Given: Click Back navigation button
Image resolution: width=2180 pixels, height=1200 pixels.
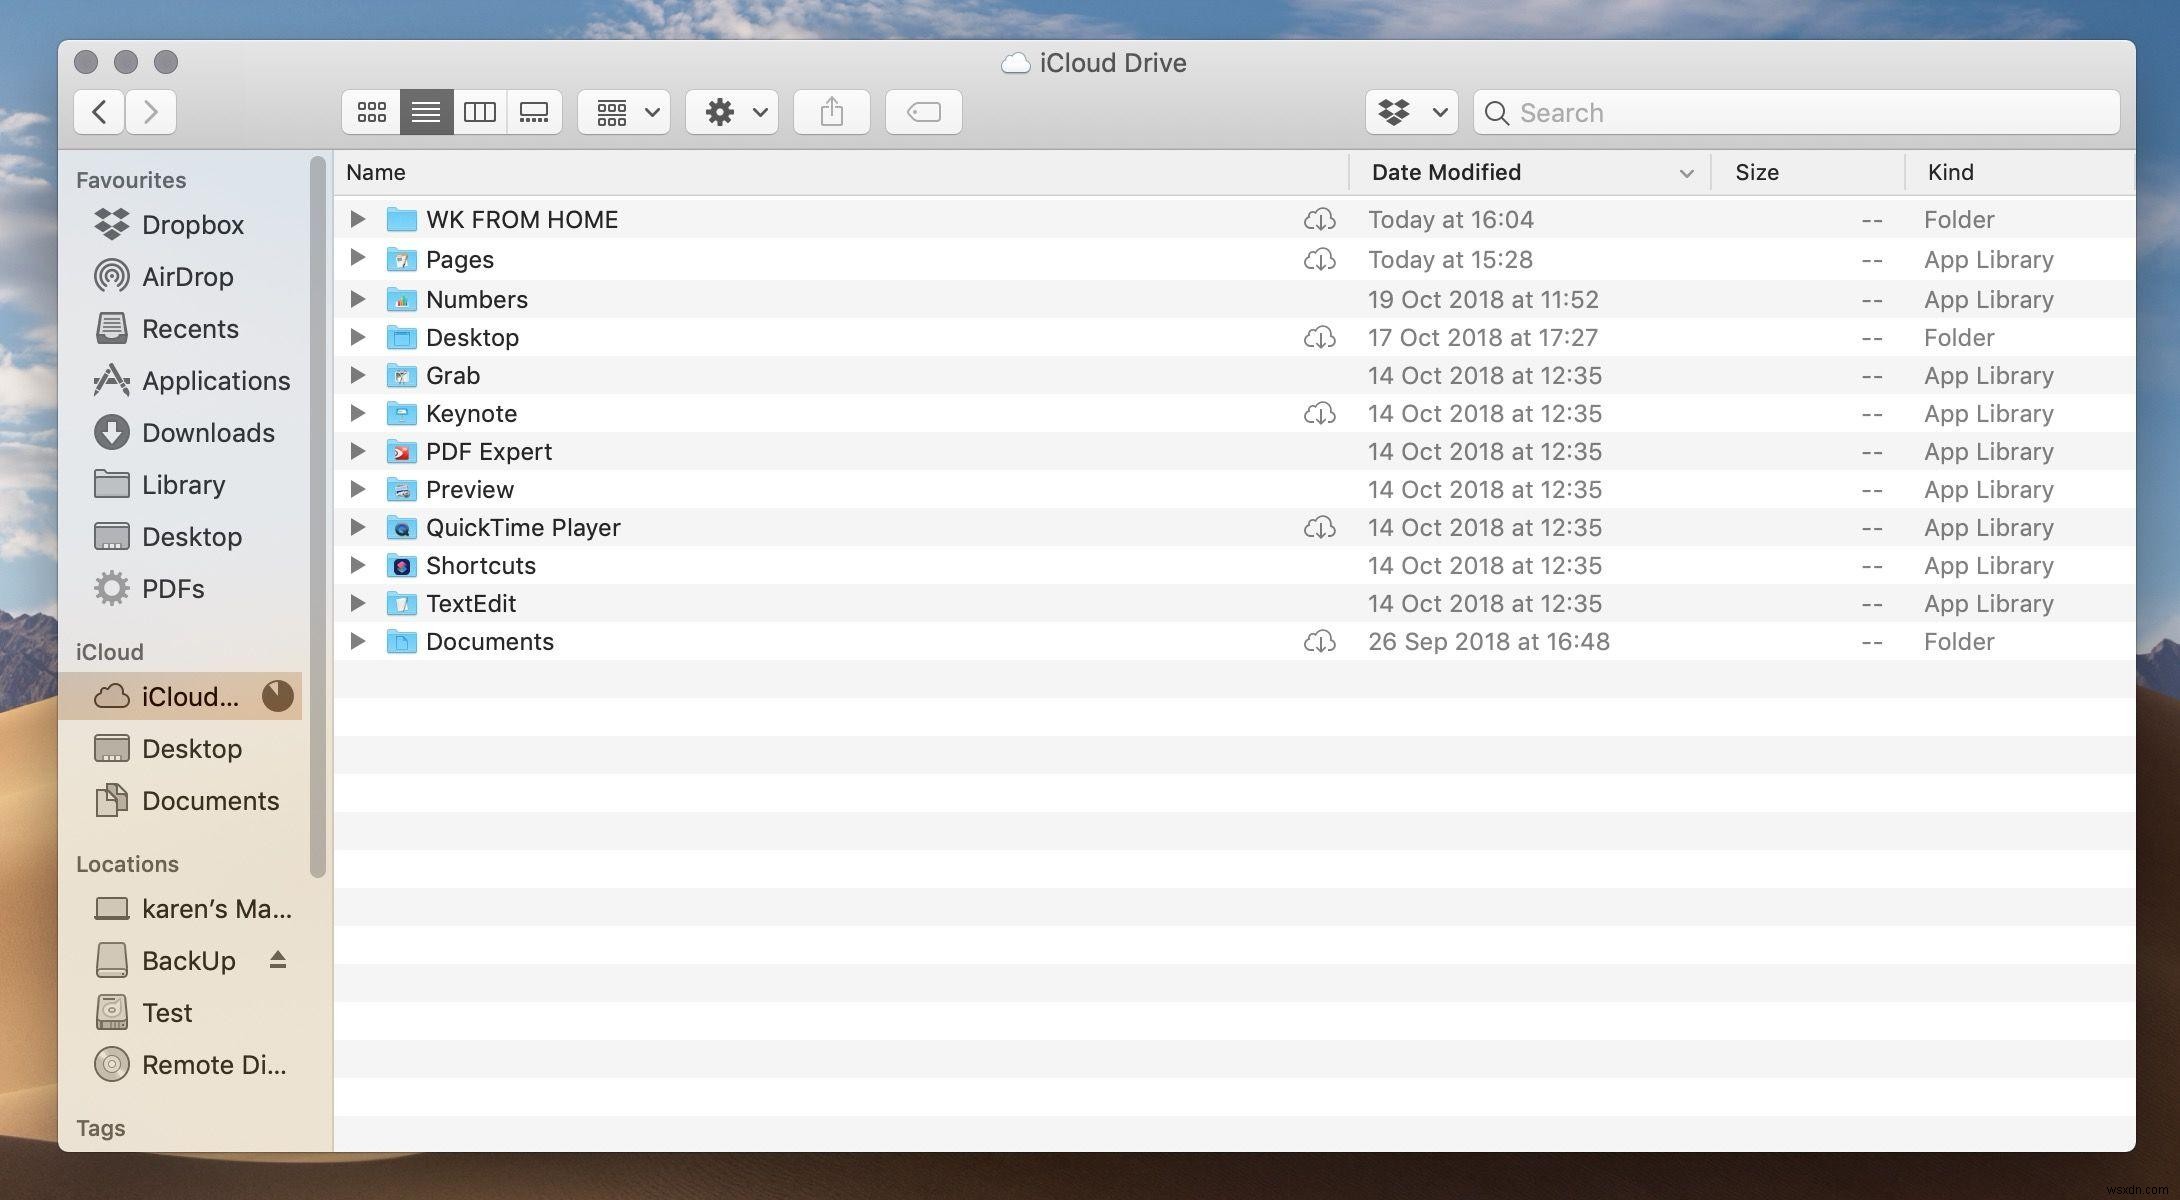Looking at the screenshot, I should point(99,111).
